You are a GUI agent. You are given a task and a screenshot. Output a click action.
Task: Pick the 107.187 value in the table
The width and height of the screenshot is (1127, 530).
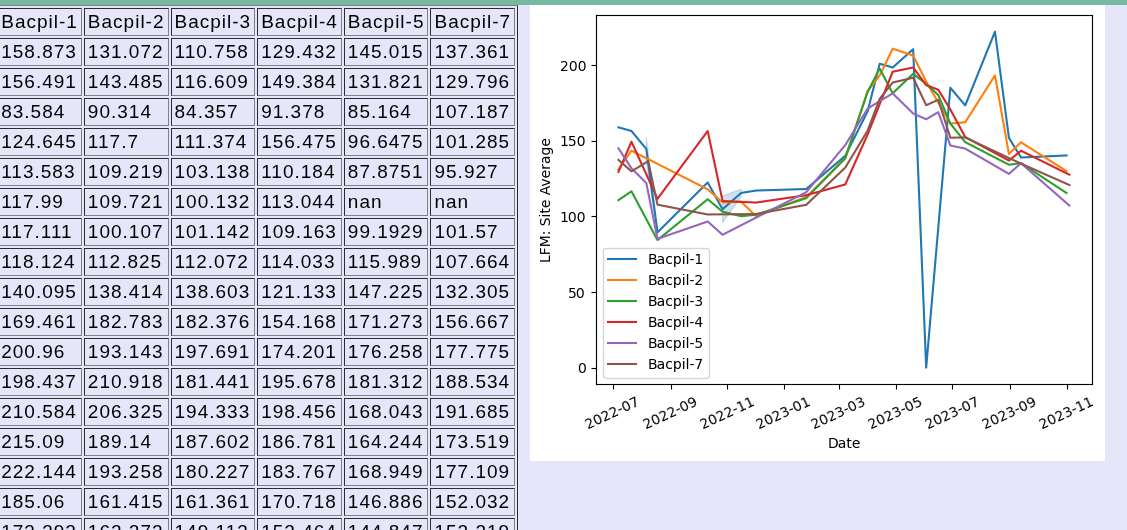click(x=473, y=112)
